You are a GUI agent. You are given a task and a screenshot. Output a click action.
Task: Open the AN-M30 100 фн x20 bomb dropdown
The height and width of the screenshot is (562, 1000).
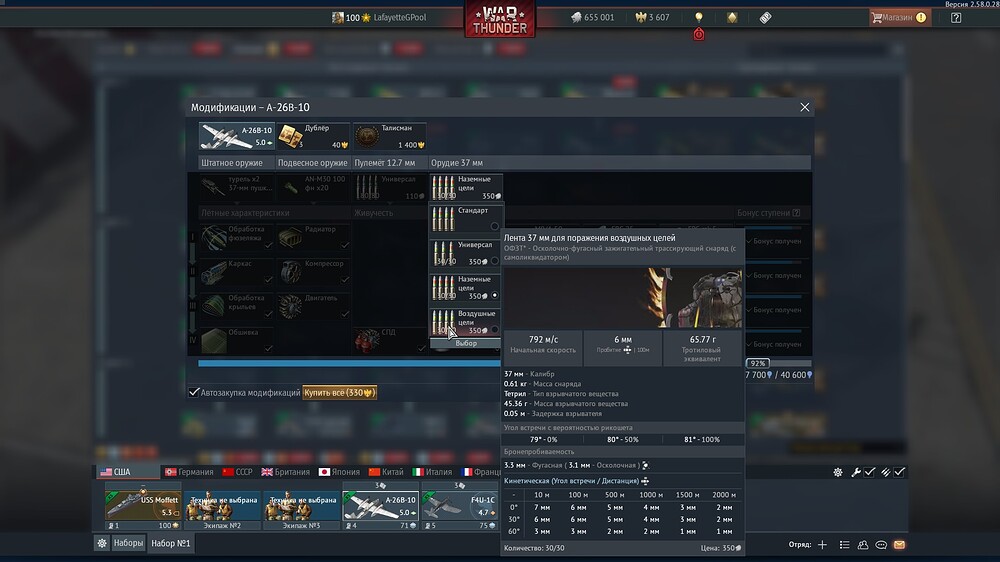tap(313, 188)
